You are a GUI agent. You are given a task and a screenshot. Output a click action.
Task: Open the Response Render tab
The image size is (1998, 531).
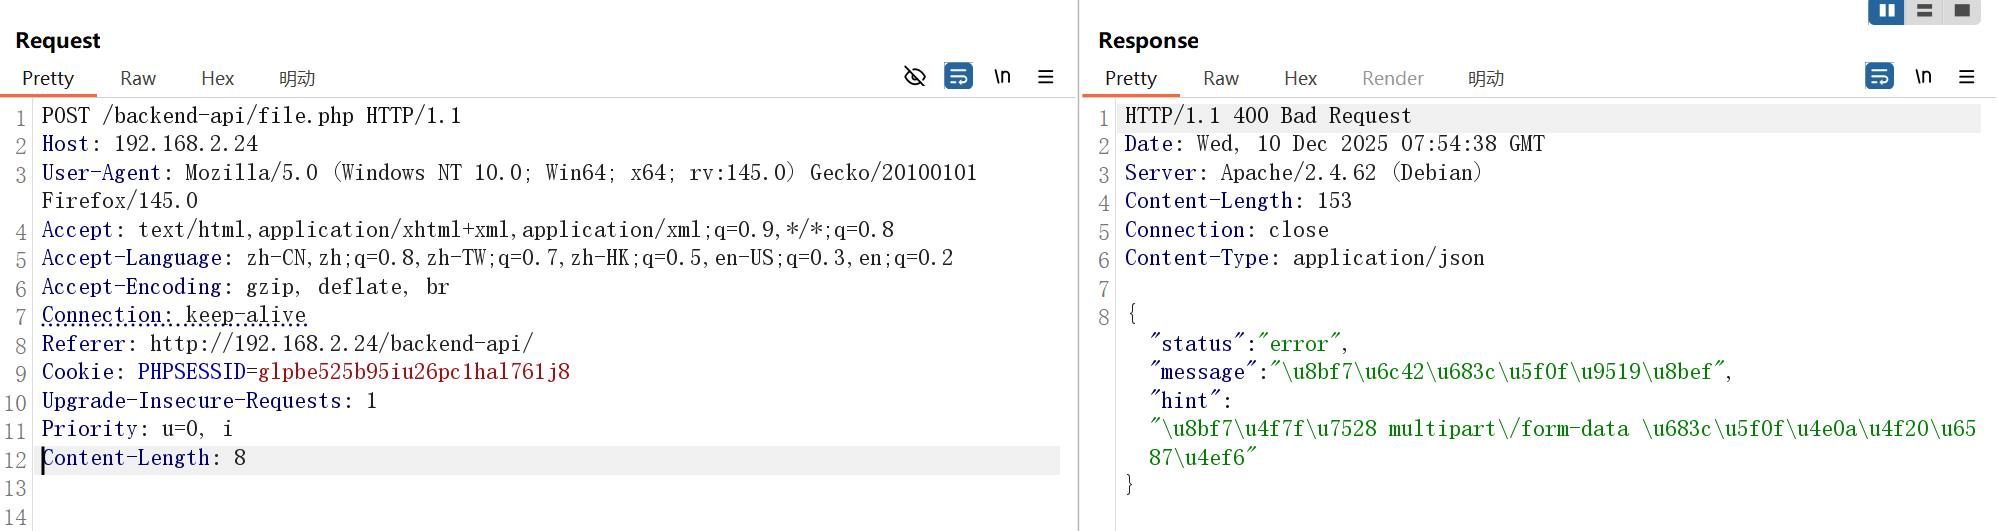pyautogui.click(x=1392, y=79)
